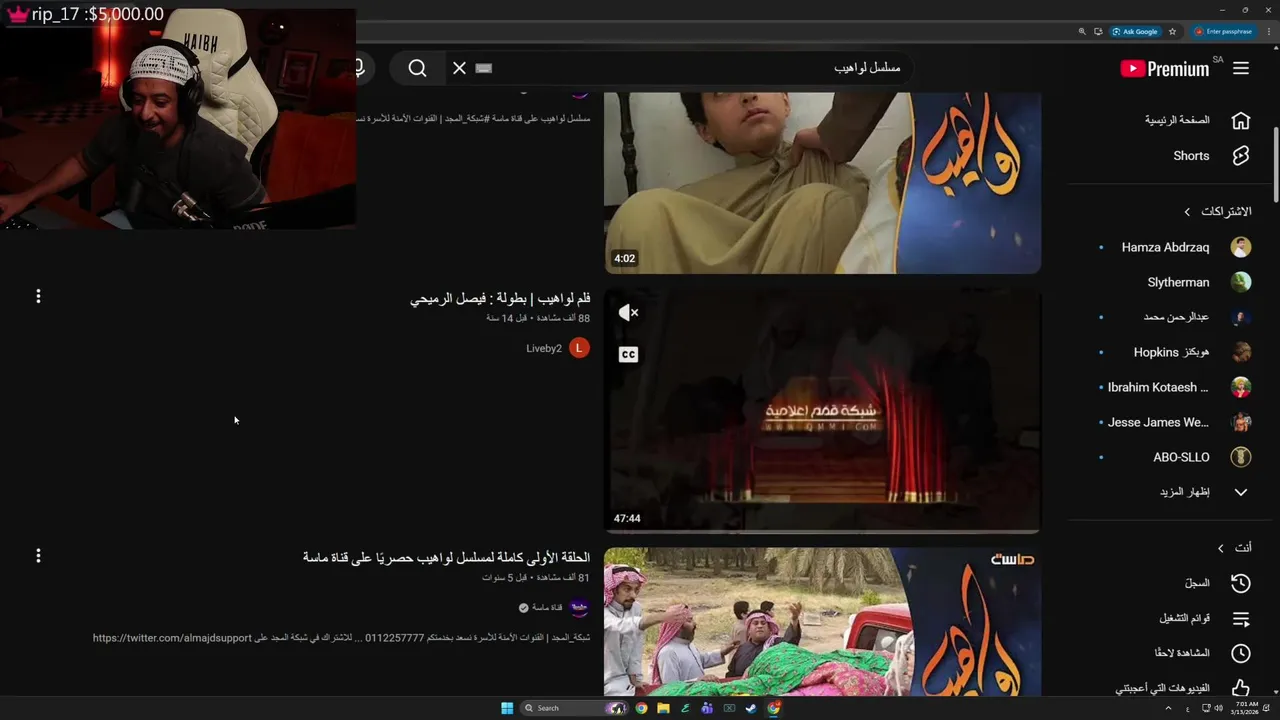Expand the الاشتراكات subscriptions section
The height and width of the screenshot is (720, 1280).
pyautogui.click(x=1216, y=212)
